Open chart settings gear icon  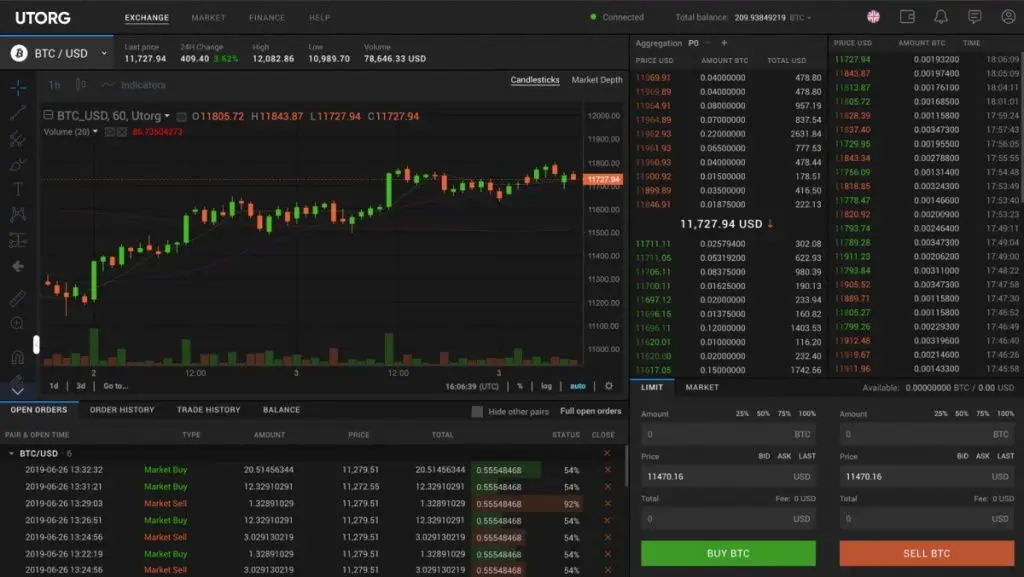(x=609, y=386)
